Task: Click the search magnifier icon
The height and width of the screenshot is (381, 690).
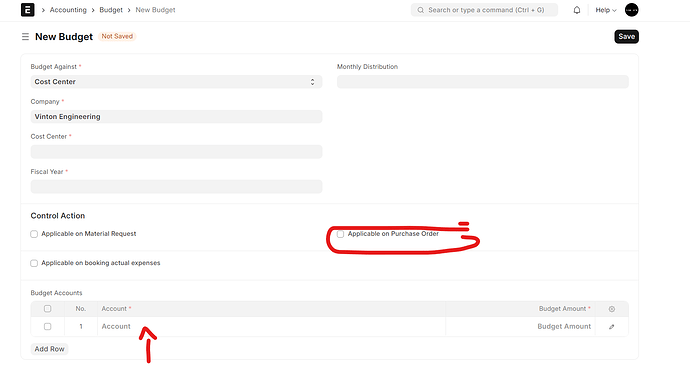Action: coord(421,10)
